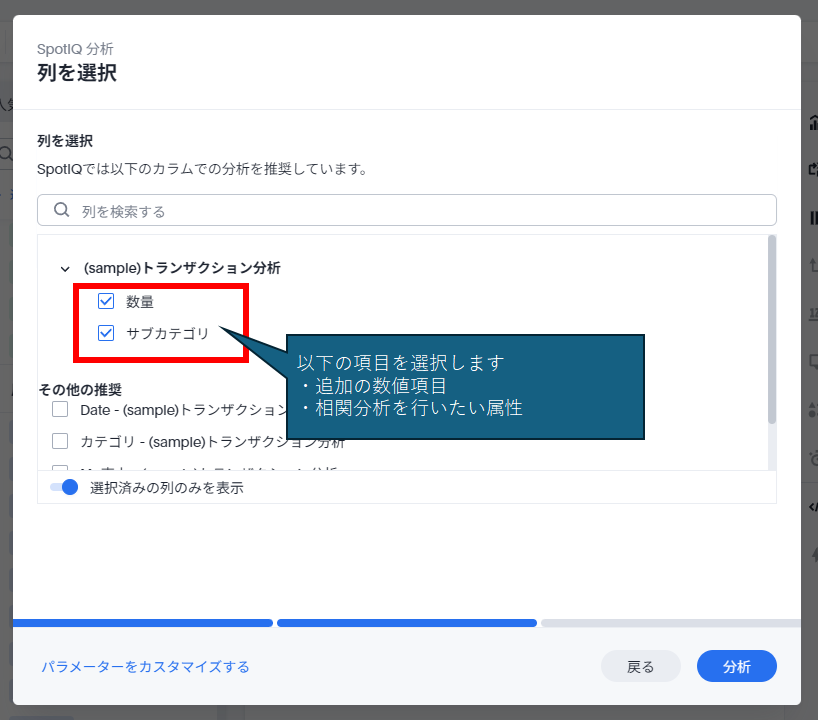Click the magnifier icon in column search box

(61, 210)
